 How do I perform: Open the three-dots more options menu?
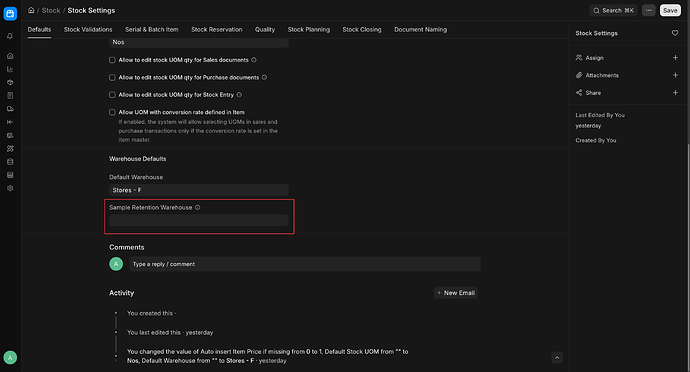[x=648, y=10]
